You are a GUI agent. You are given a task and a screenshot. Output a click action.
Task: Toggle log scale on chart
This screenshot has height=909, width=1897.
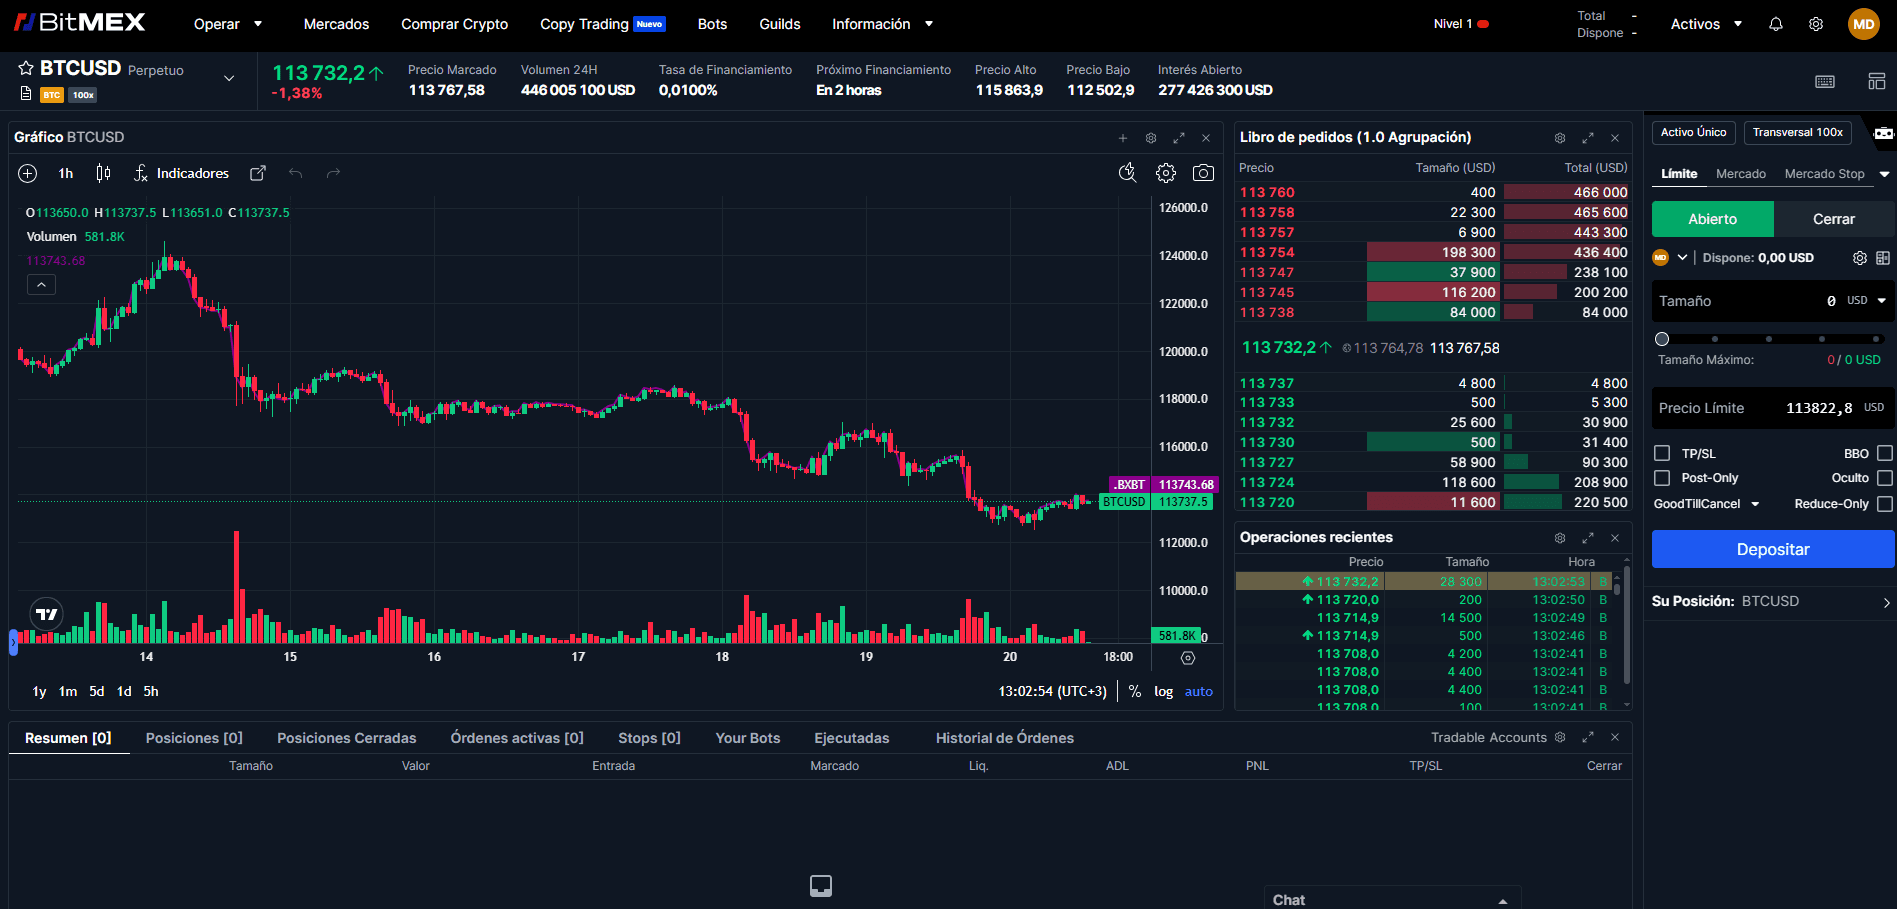tap(1163, 691)
